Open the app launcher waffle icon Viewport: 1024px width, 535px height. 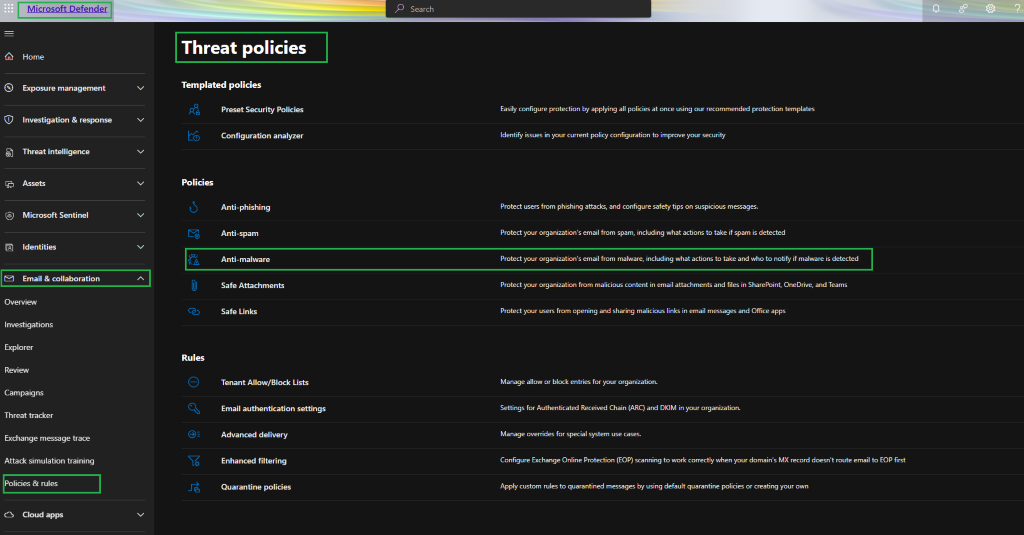(x=8, y=8)
